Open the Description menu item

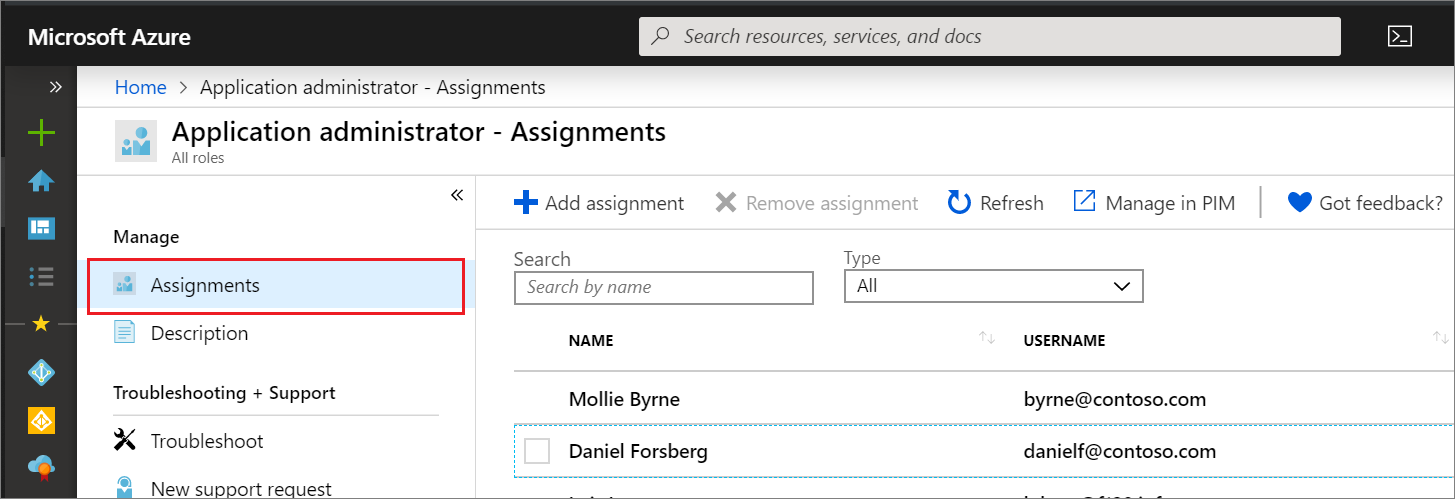pos(199,333)
